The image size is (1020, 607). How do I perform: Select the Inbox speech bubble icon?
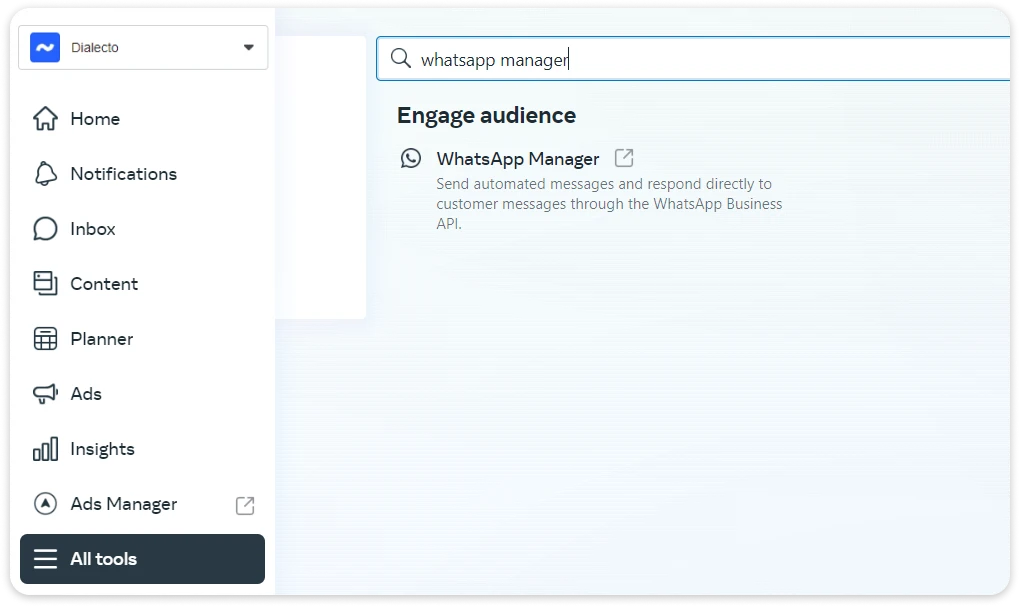point(45,229)
